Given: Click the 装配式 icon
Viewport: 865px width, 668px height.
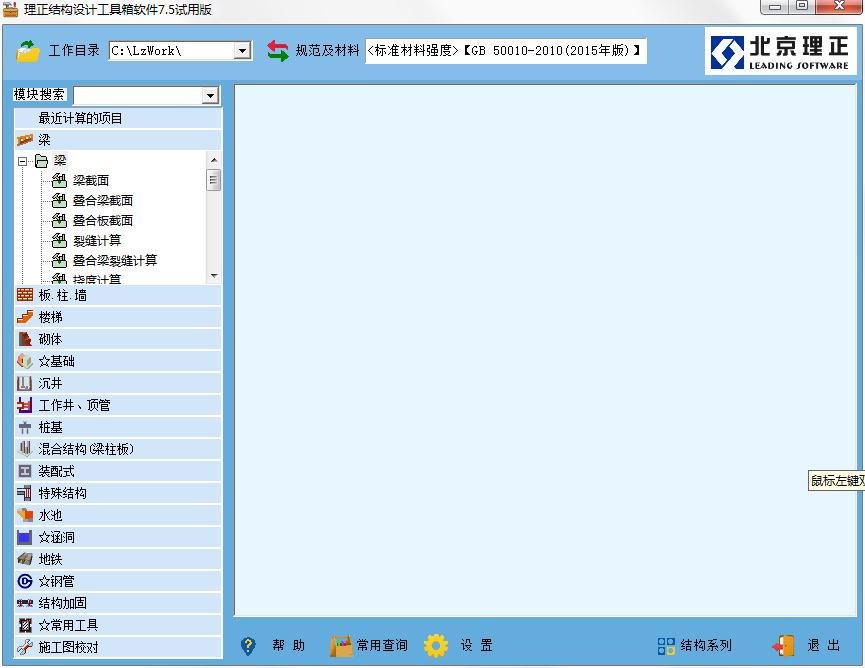Looking at the screenshot, I should pyautogui.click(x=25, y=471).
